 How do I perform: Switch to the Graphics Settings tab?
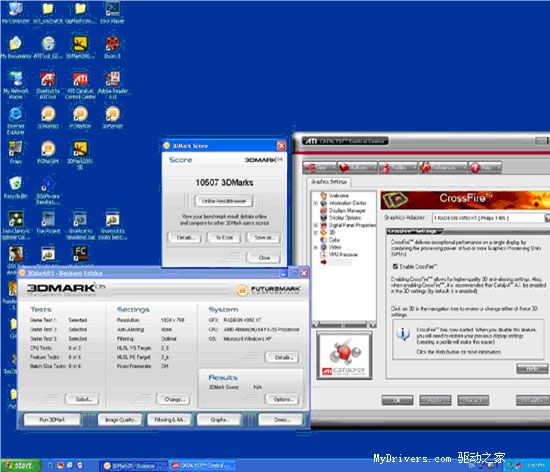point(329,182)
